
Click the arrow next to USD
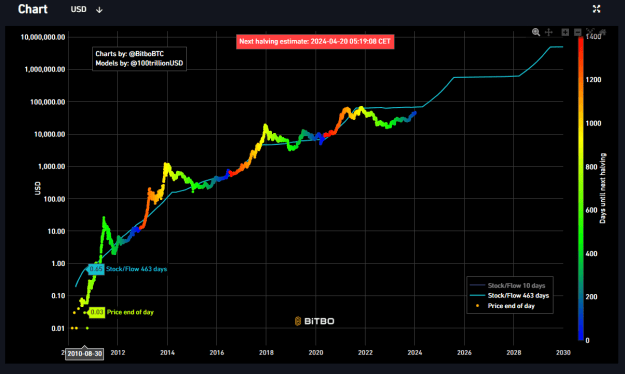point(99,10)
